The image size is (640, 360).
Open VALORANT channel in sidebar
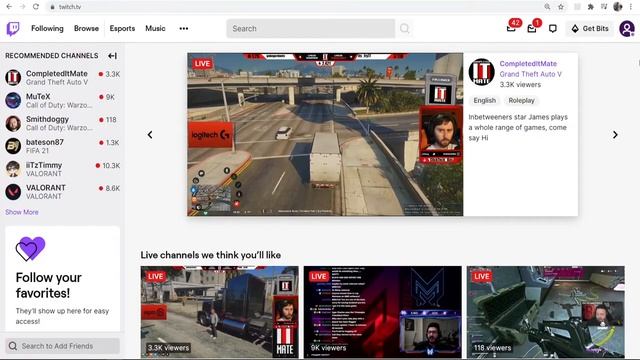point(62,192)
